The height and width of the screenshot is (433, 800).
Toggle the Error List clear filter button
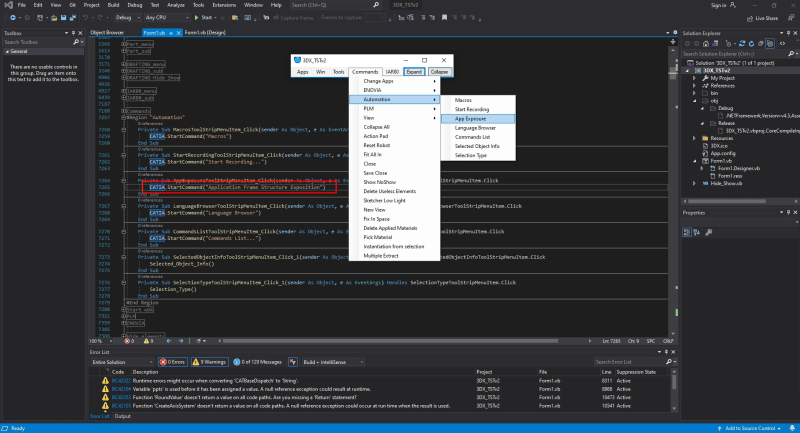[x=293, y=362]
